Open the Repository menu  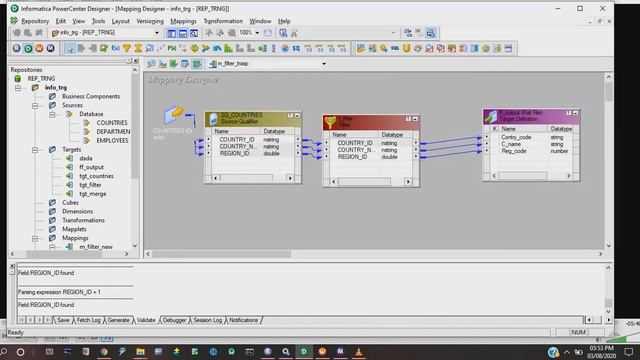pyautogui.click(x=35, y=21)
